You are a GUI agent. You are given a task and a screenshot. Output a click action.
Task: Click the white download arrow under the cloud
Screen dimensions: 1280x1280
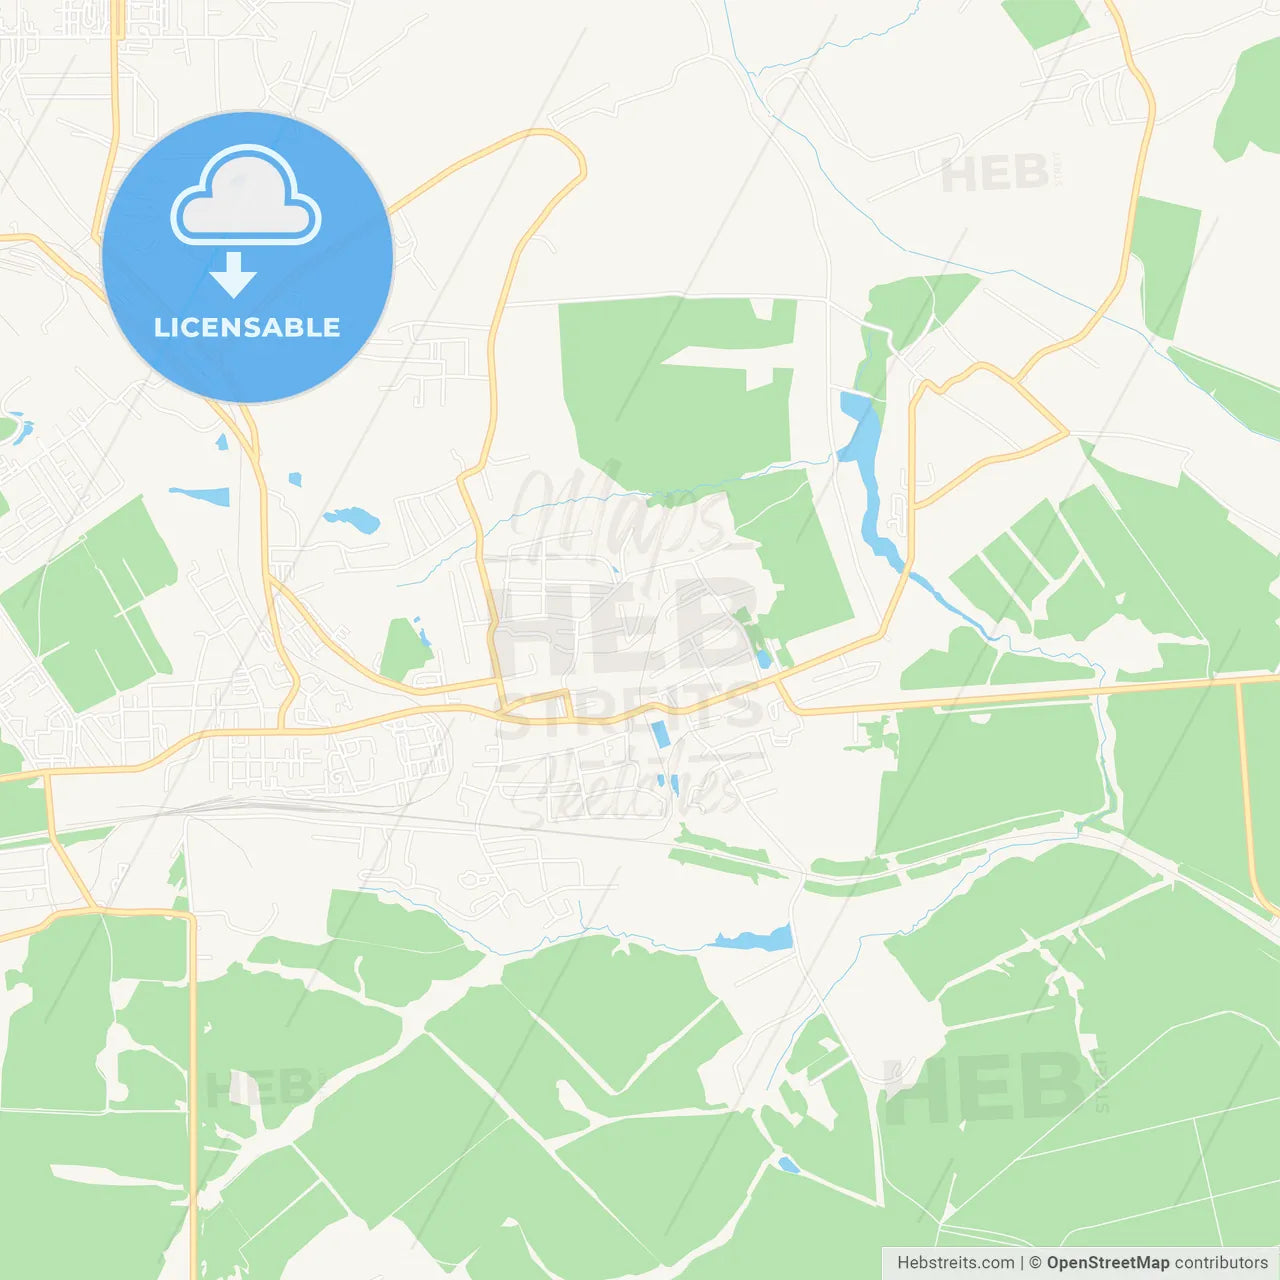(233, 275)
